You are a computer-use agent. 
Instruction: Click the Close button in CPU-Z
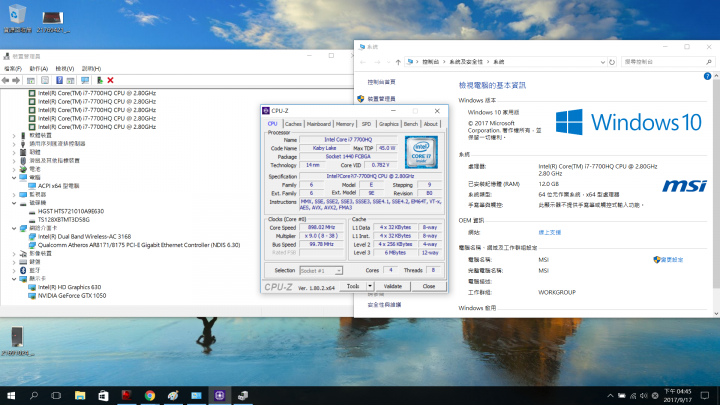pyautogui.click(x=429, y=286)
